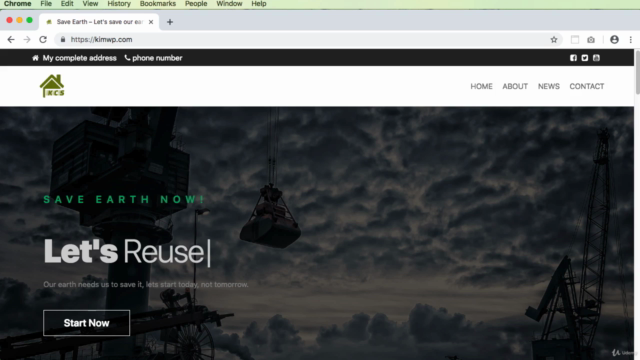Click the Facebook icon in the top bar

573,58
